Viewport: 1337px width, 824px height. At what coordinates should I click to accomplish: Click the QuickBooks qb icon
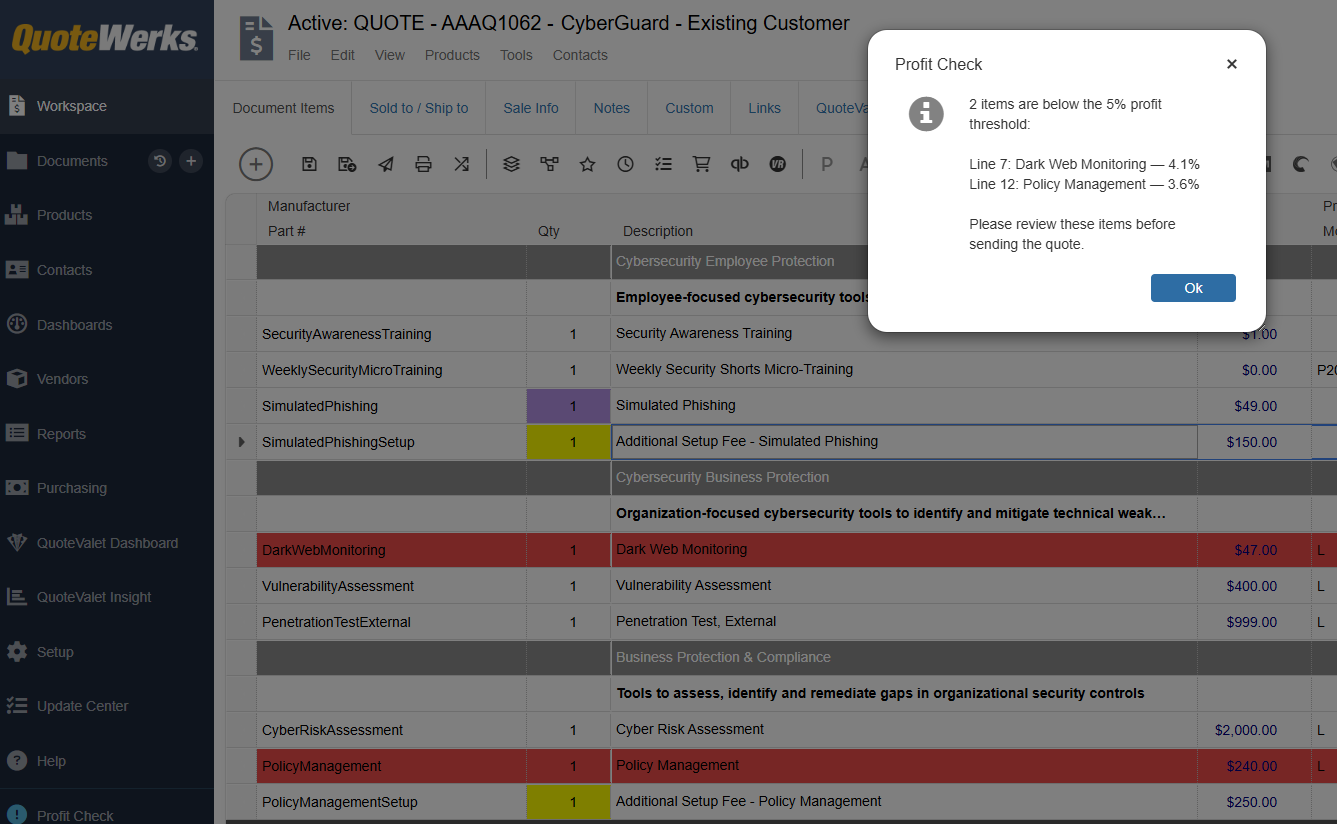pos(739,164)
